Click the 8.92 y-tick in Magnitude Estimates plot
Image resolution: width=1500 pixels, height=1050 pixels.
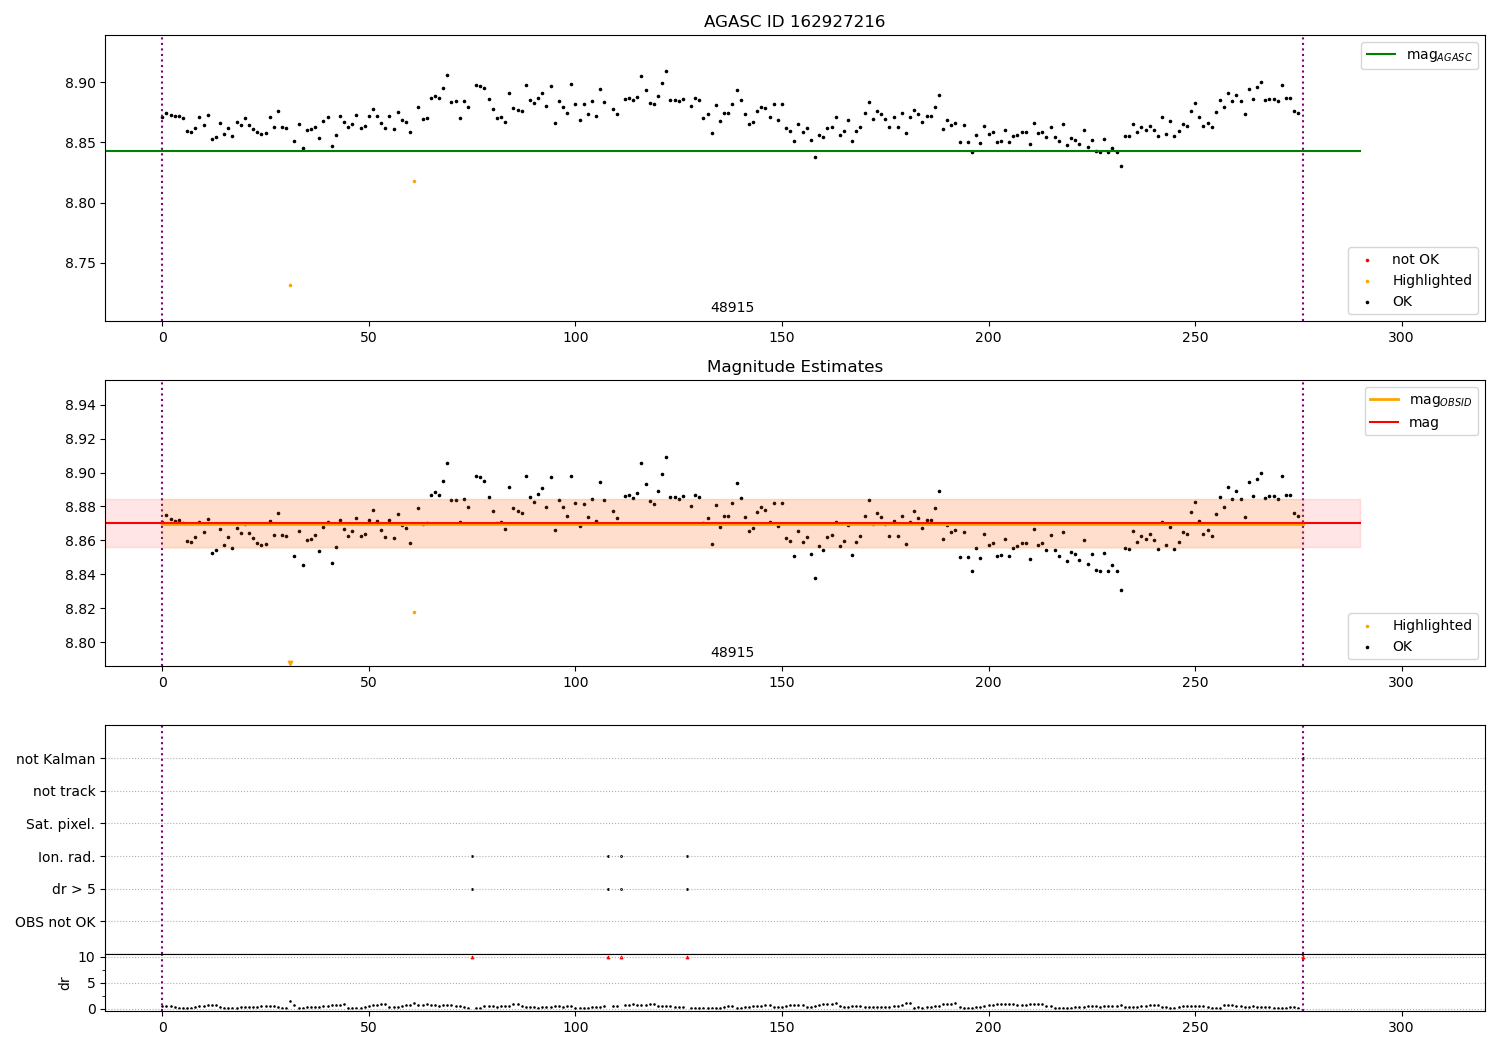click(x=78, y=440)
